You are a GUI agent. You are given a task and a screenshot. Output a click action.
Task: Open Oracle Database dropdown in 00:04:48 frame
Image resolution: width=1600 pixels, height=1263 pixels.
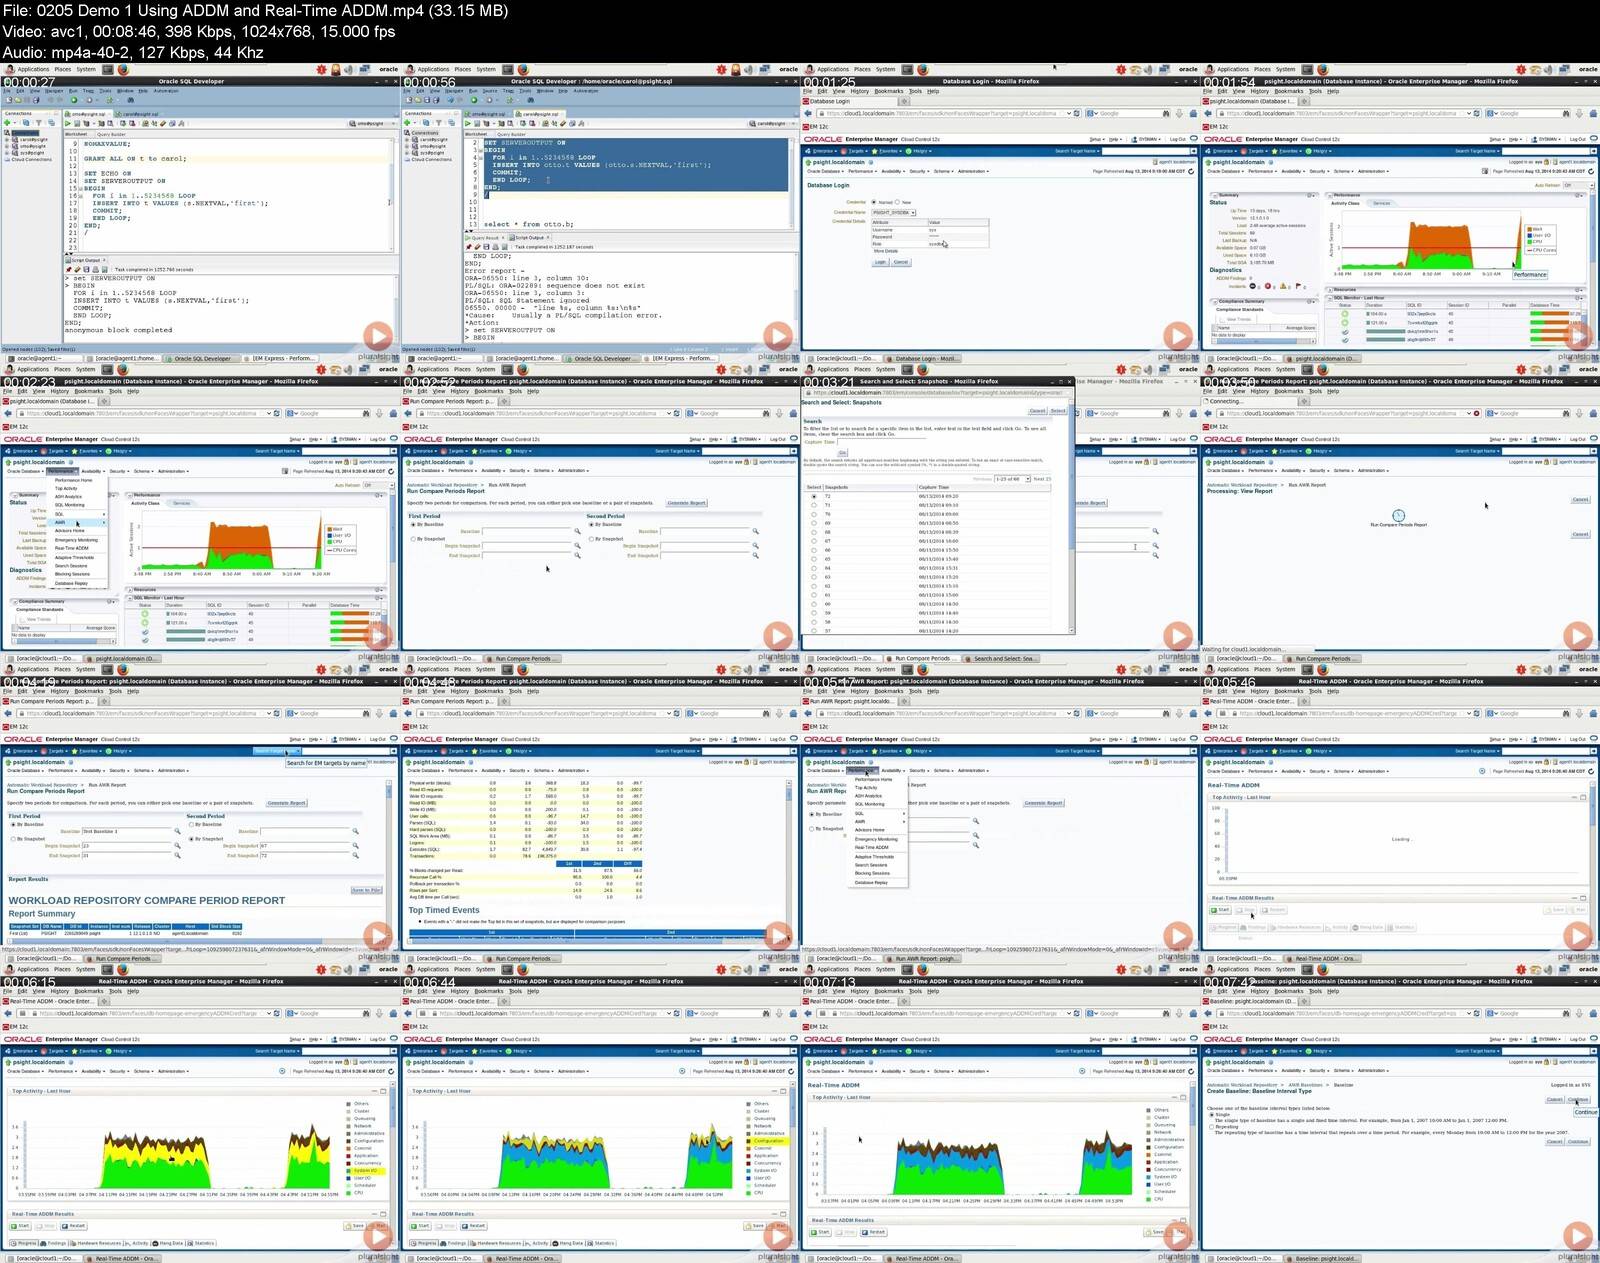425,771
